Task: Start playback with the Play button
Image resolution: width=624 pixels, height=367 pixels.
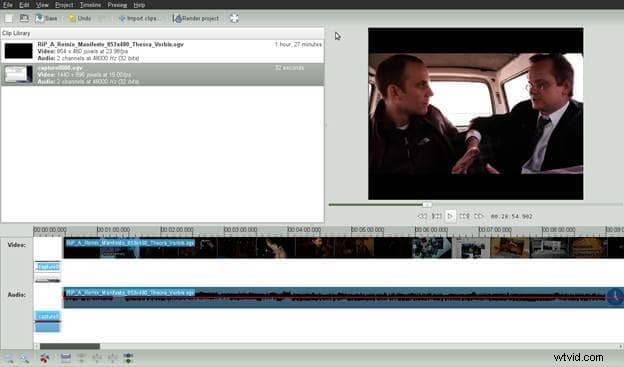Action: 450,216
